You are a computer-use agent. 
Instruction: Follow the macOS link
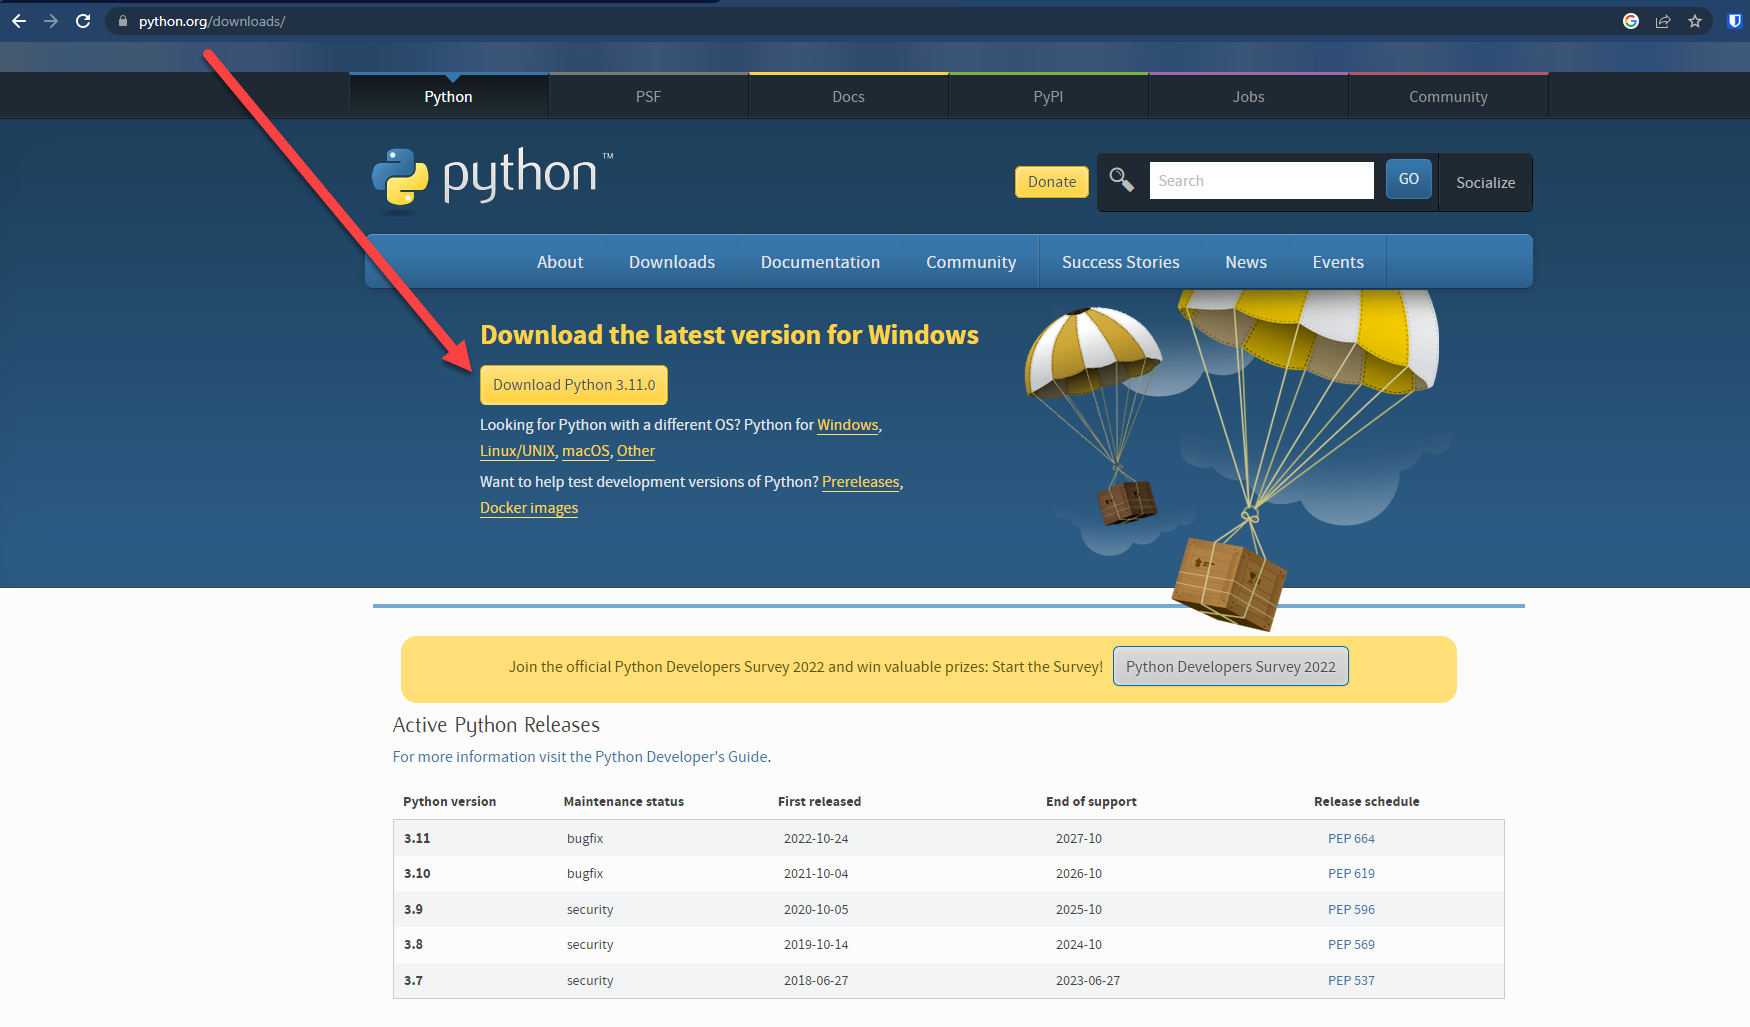(586, 451)
